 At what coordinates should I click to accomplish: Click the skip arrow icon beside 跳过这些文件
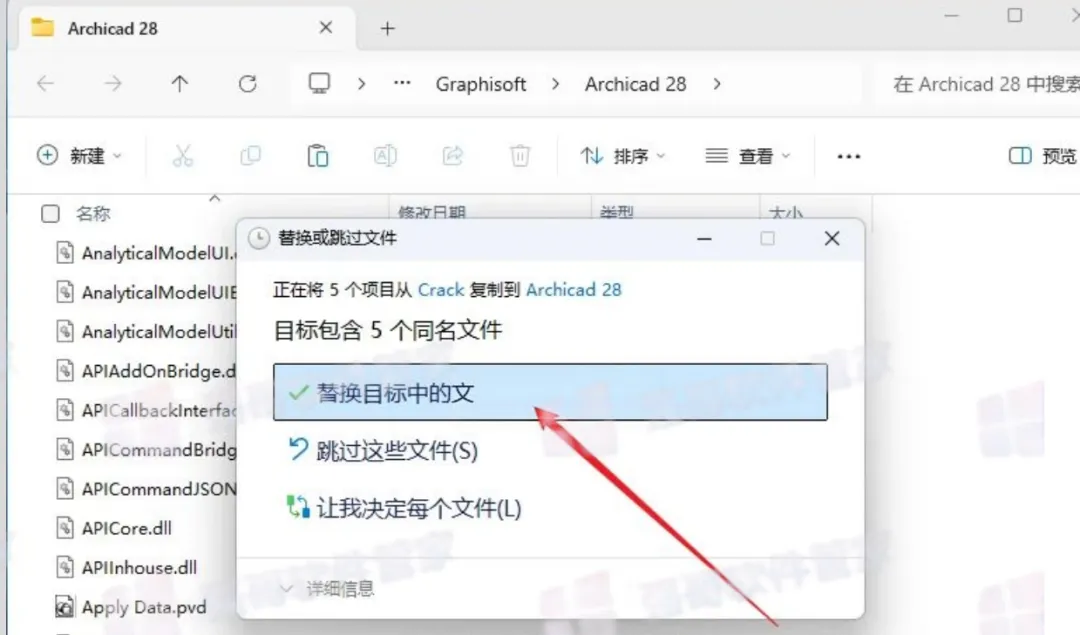pyautogui.click(x=298, y=449)
